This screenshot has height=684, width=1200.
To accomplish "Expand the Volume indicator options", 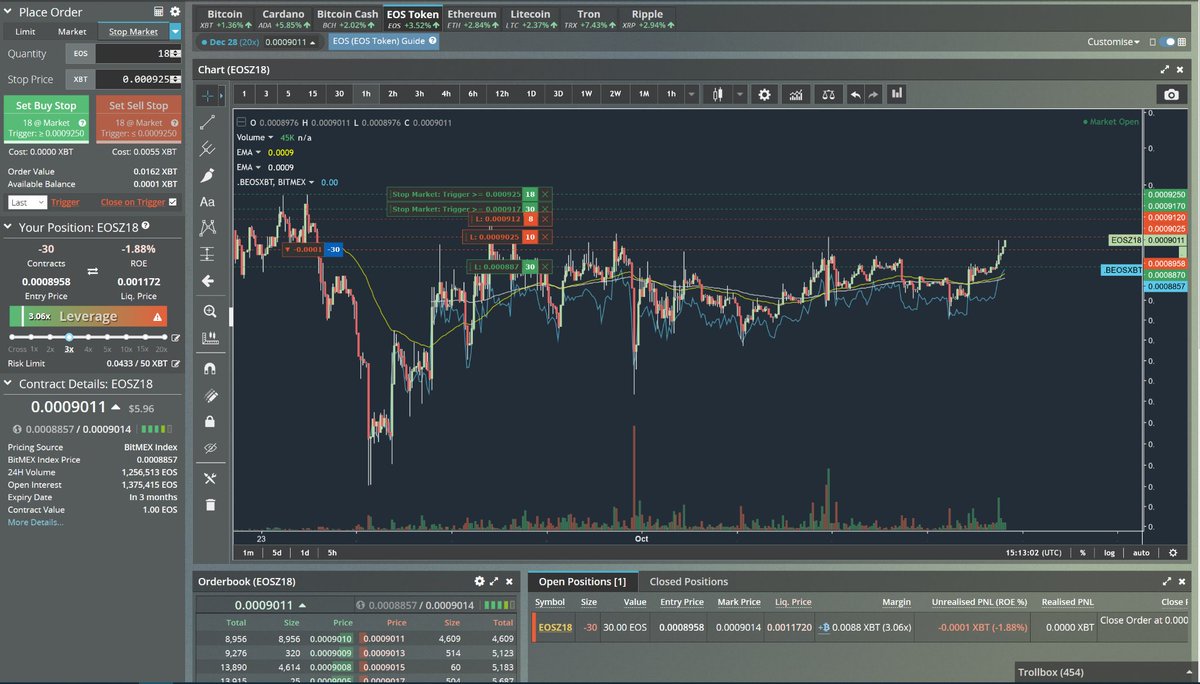I will [x=270, y=137].
